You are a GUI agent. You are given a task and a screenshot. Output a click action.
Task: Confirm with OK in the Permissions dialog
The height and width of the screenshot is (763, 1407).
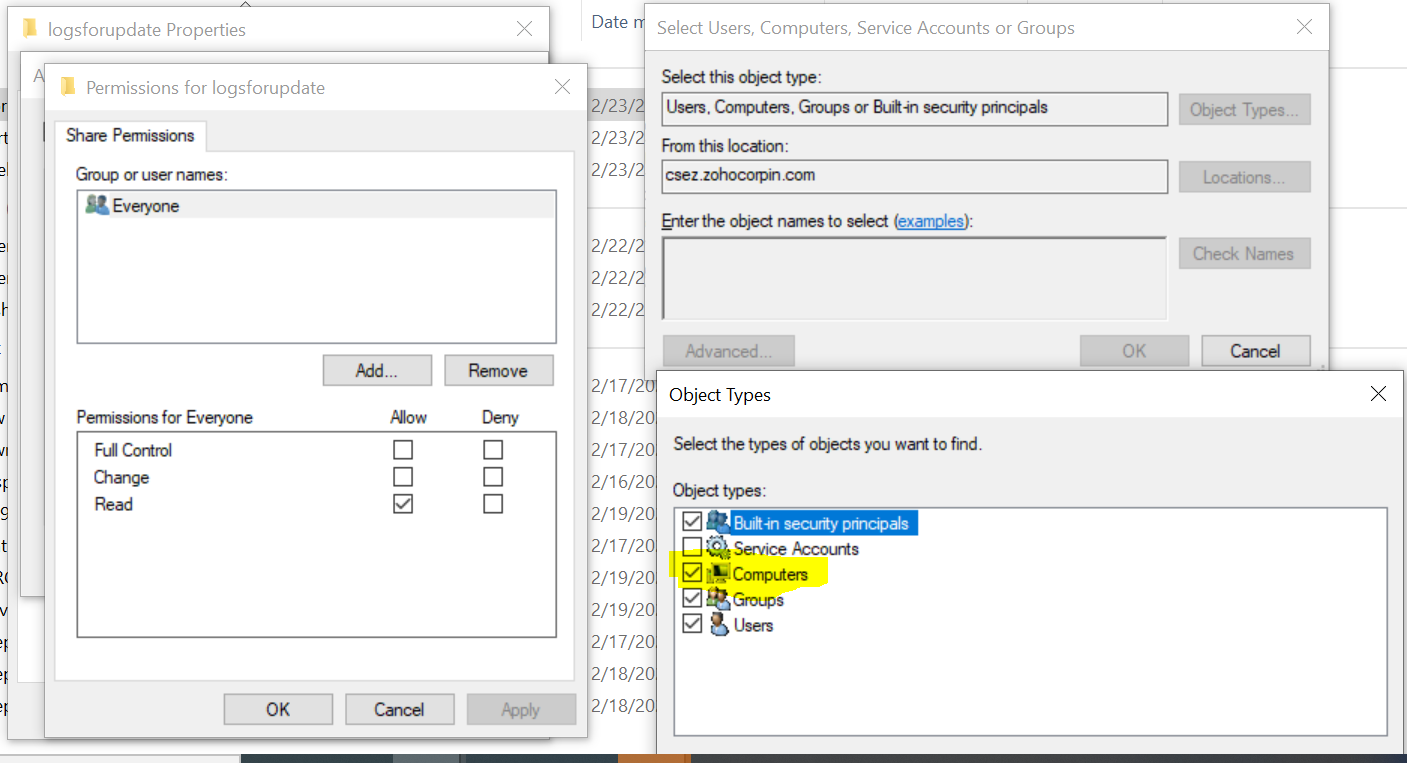point(278,709)
